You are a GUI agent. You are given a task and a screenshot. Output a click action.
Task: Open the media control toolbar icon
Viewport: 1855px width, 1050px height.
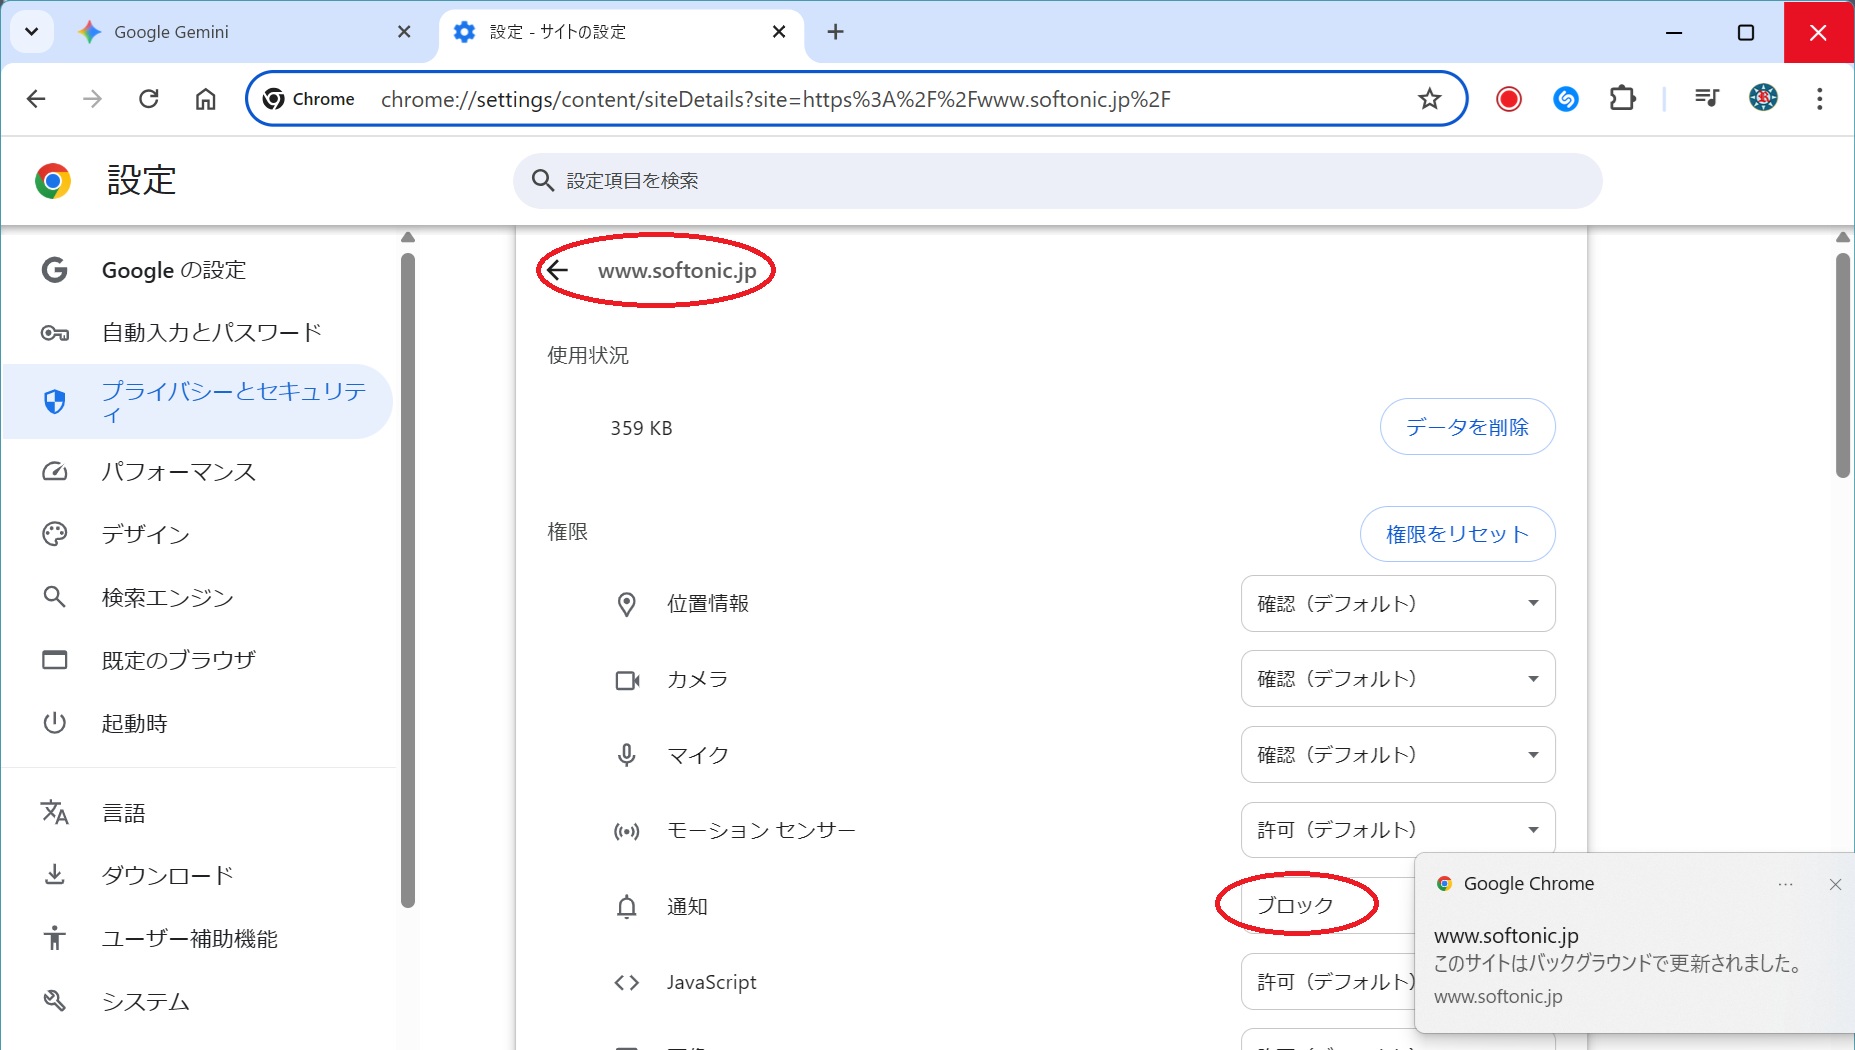[x=1706, y=98]
